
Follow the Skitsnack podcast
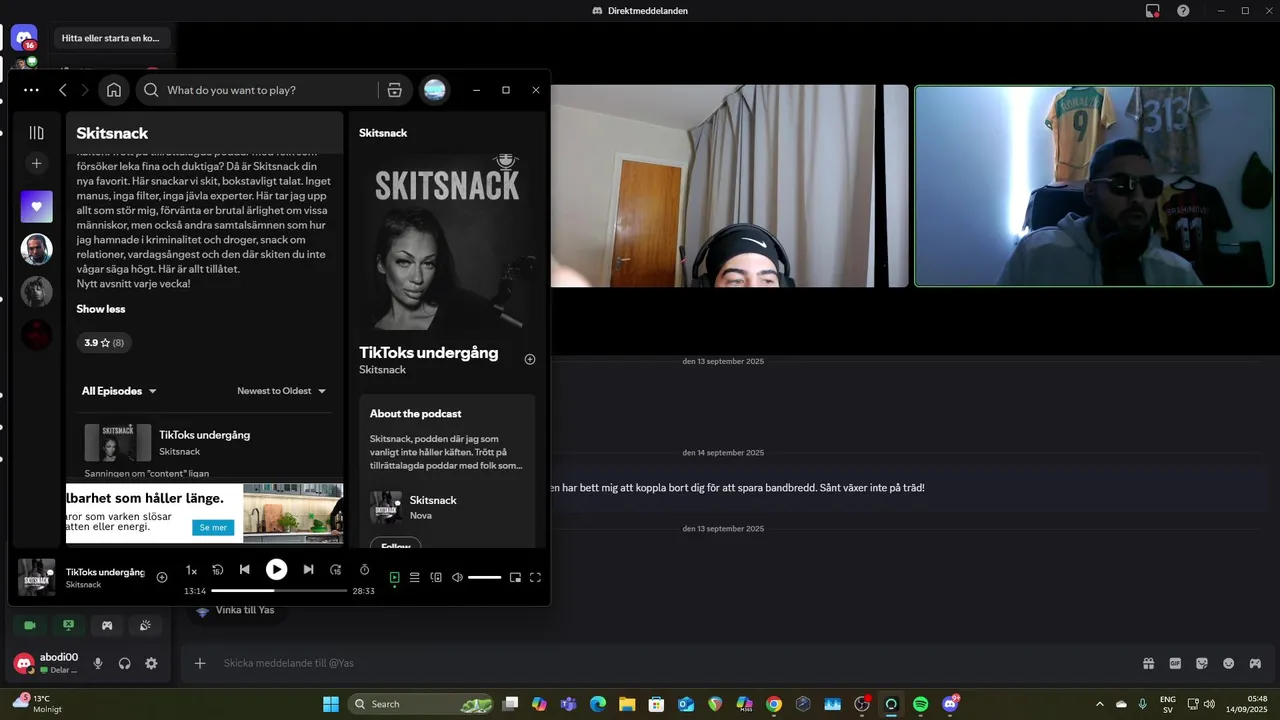[x=396, y=544]
